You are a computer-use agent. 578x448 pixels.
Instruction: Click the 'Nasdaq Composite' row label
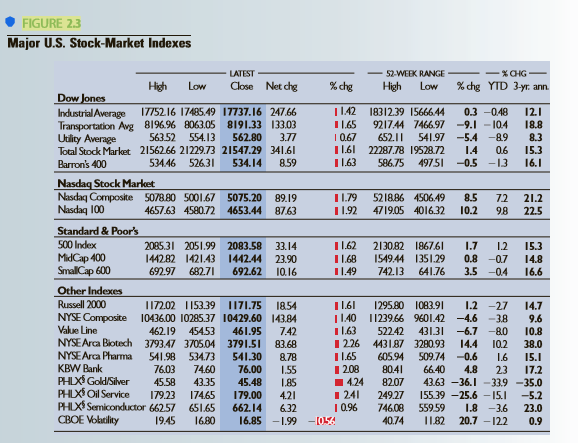pyautogui.click(x=95, y=197)
